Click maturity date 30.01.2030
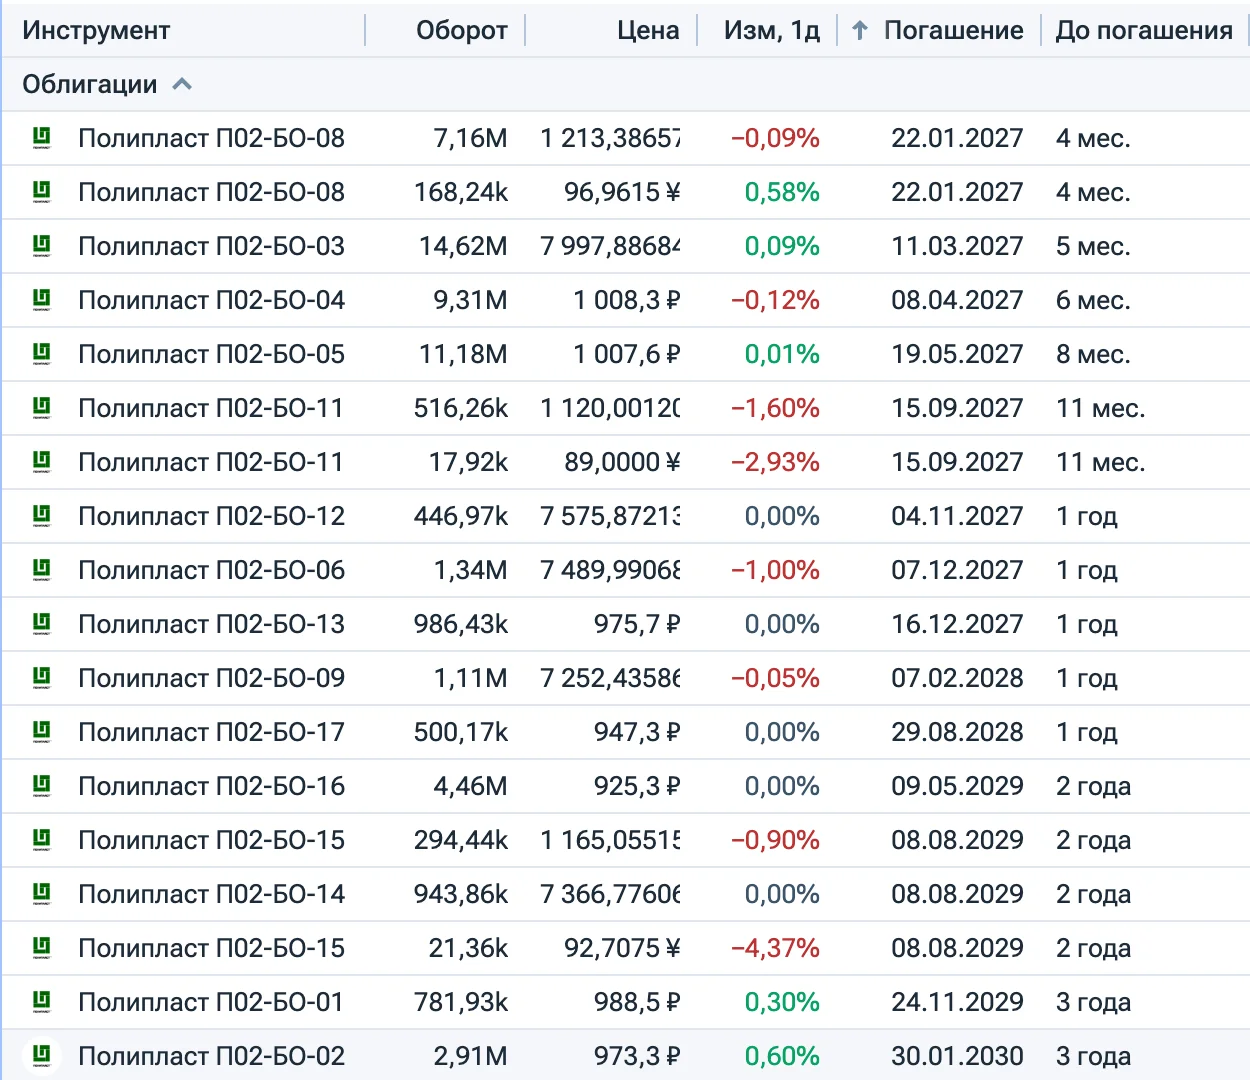Viewport: 1250px width, 1080px height. 957,1056
